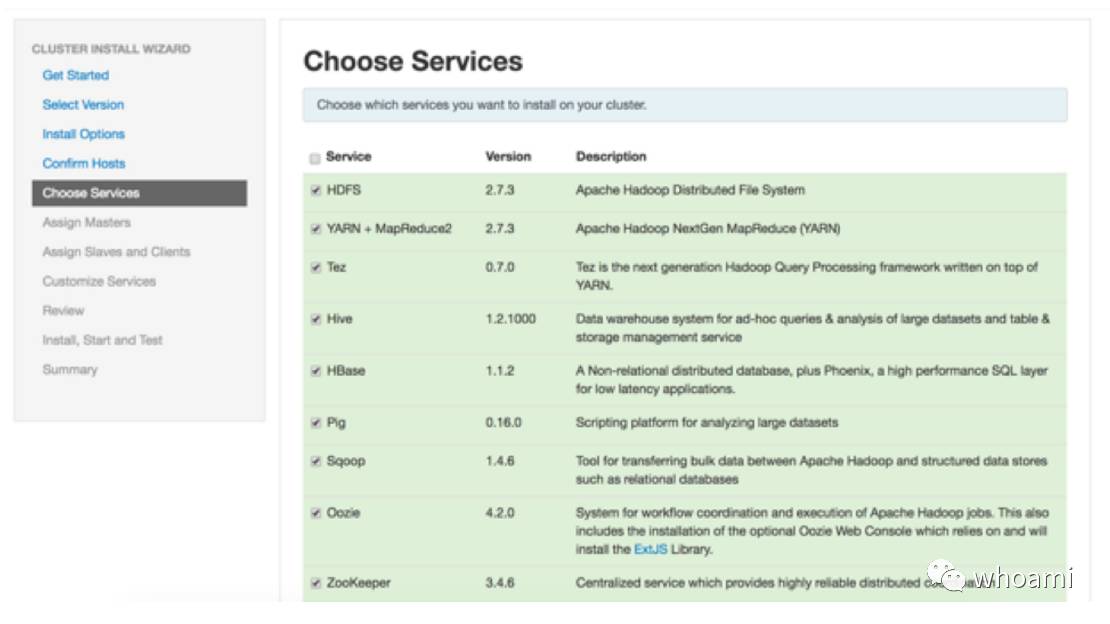Untick the Pig service checkbox
1110x624 pixels.
pos(316,423)
